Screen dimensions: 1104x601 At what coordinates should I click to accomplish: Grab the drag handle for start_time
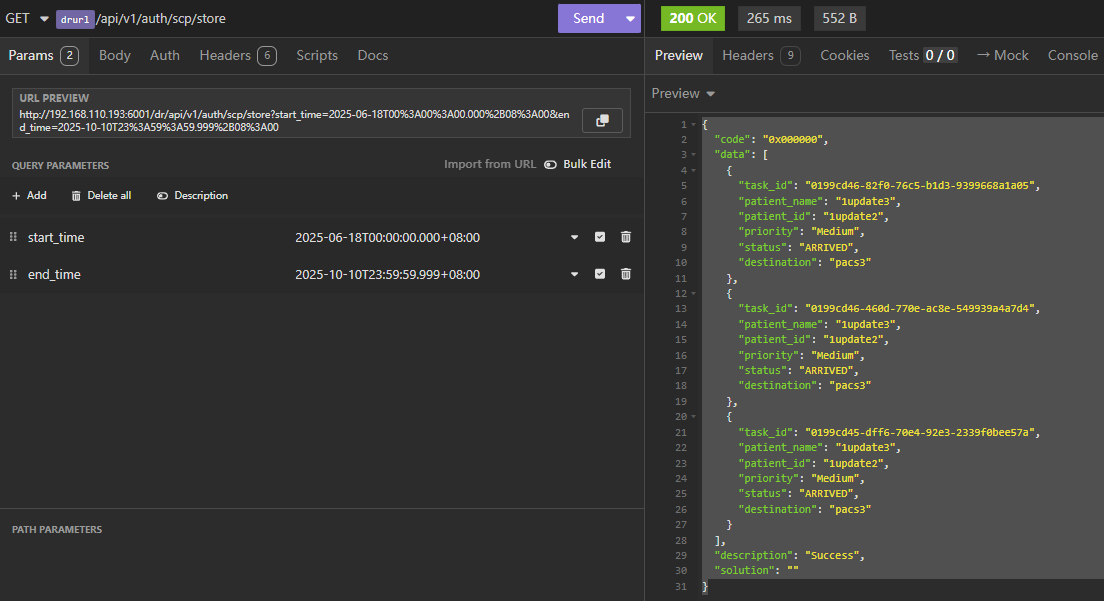pos(13,237)
